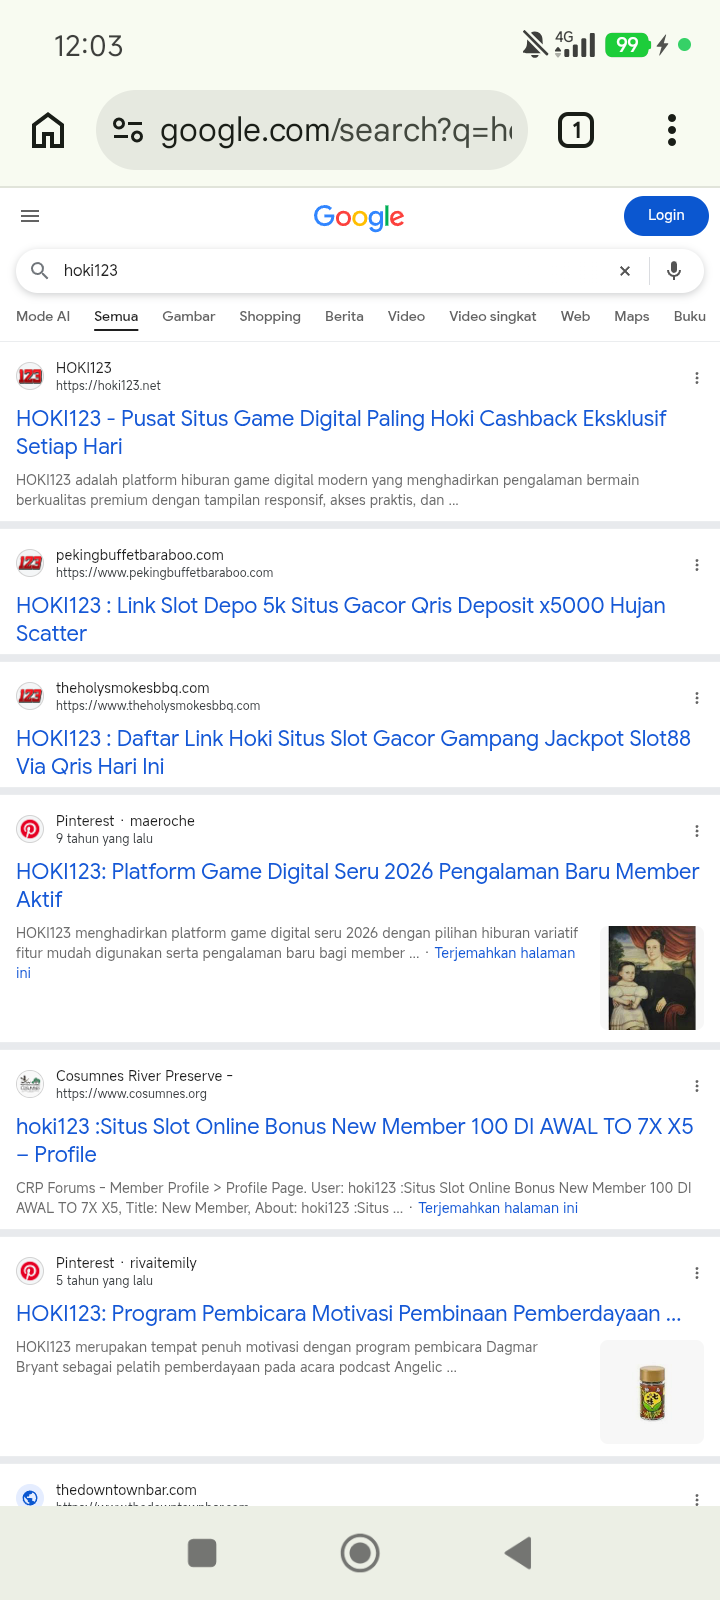Tap thedowntownbar.com site name
The image size is (720, 1600).
(x=126, y=1490)
